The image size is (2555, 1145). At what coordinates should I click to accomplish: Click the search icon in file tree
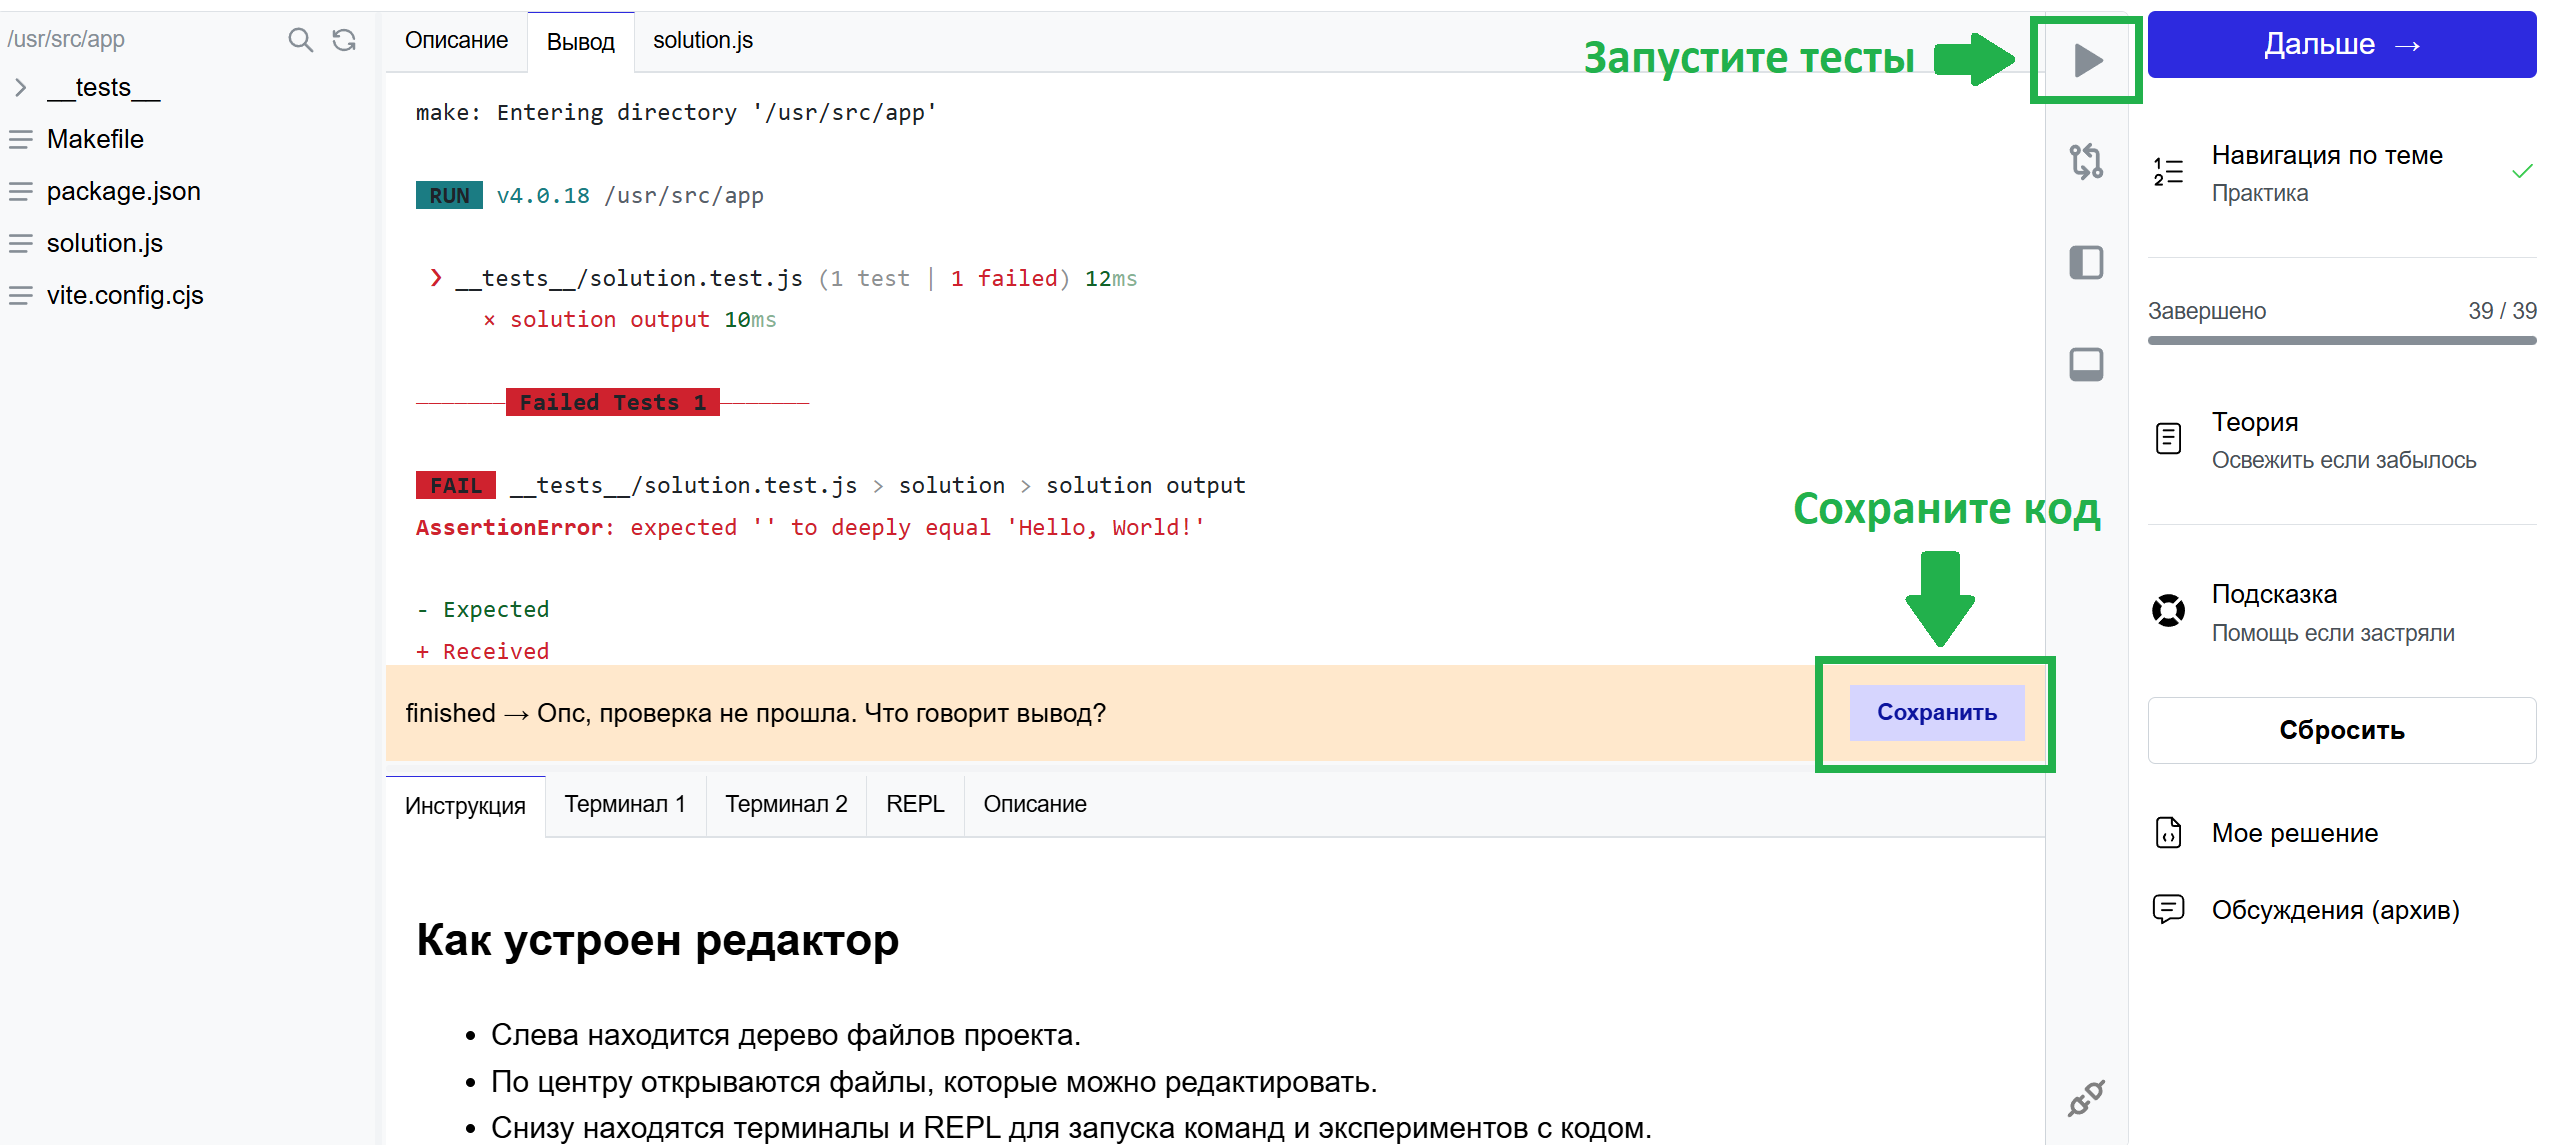coord(300,40)
